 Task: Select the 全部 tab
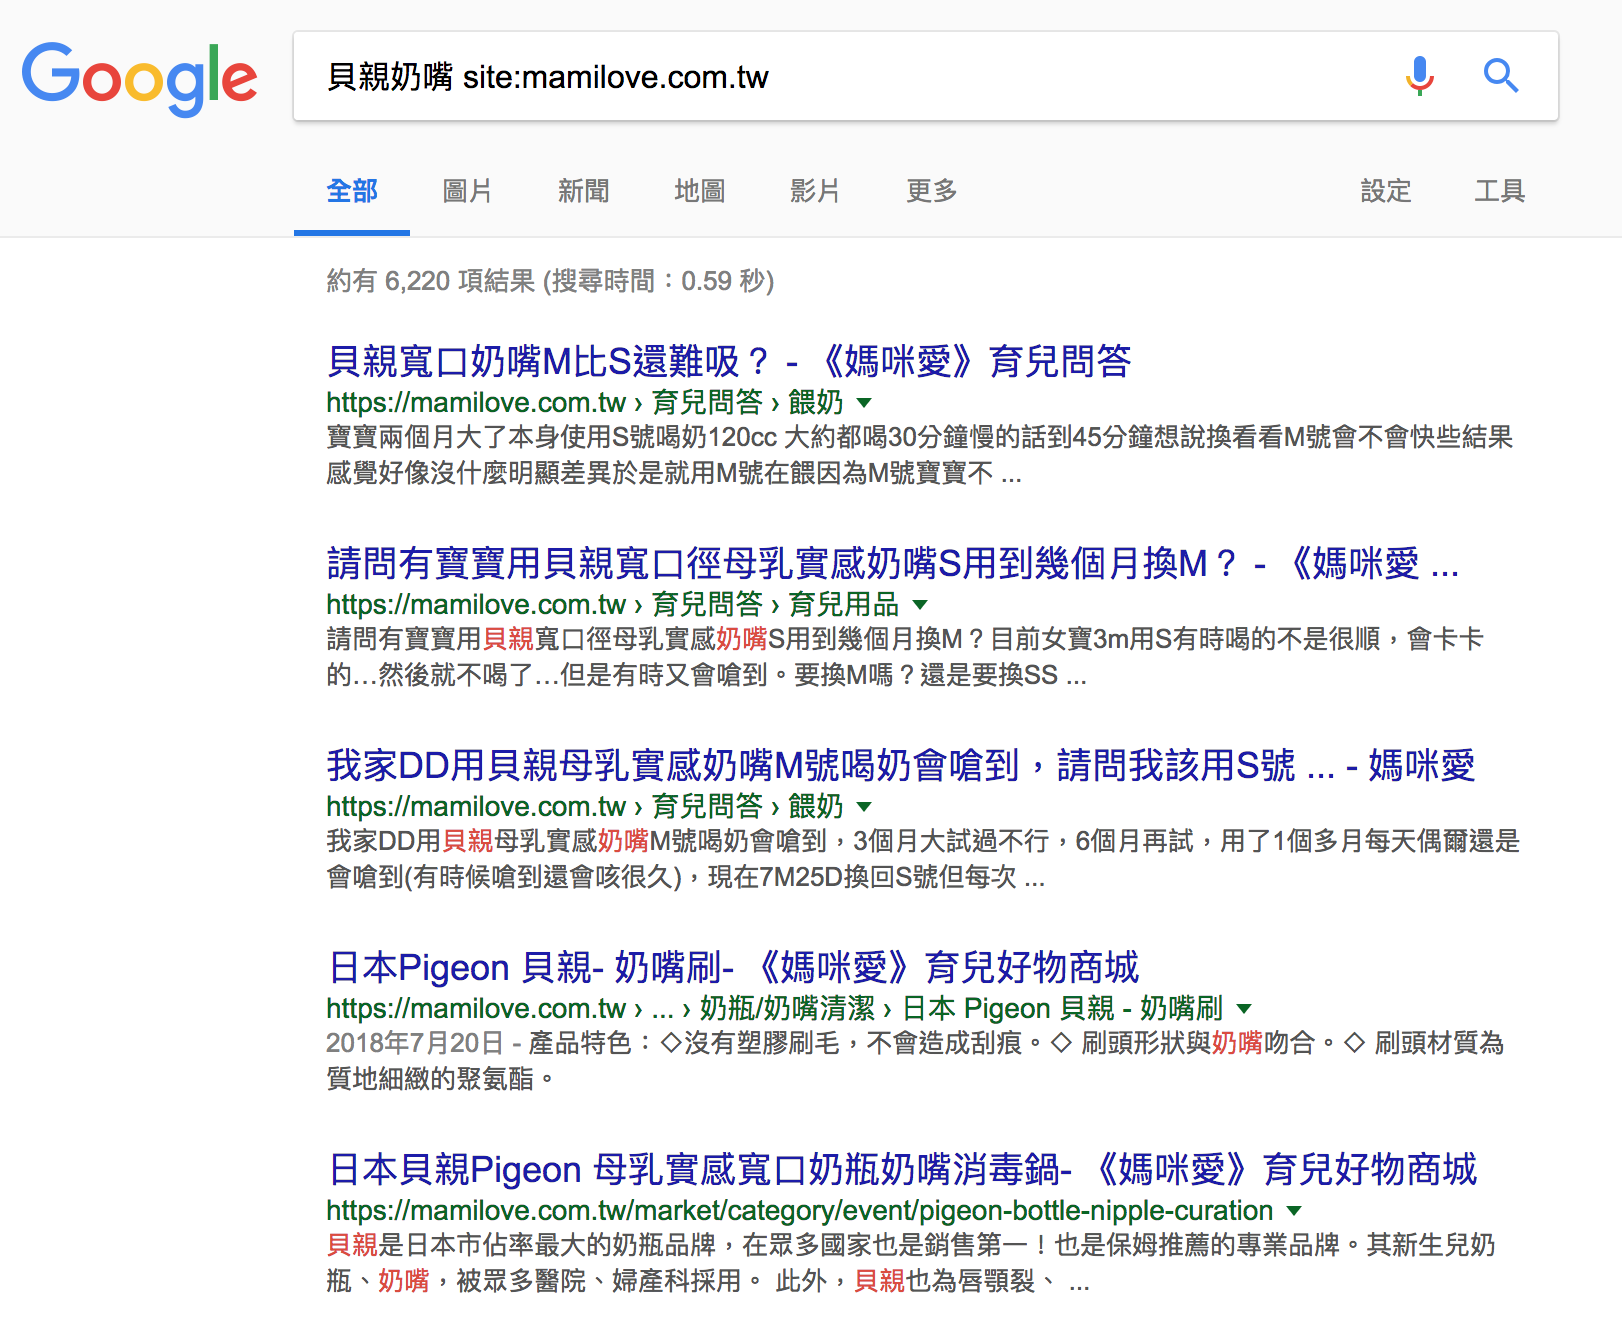coord(352,191)
